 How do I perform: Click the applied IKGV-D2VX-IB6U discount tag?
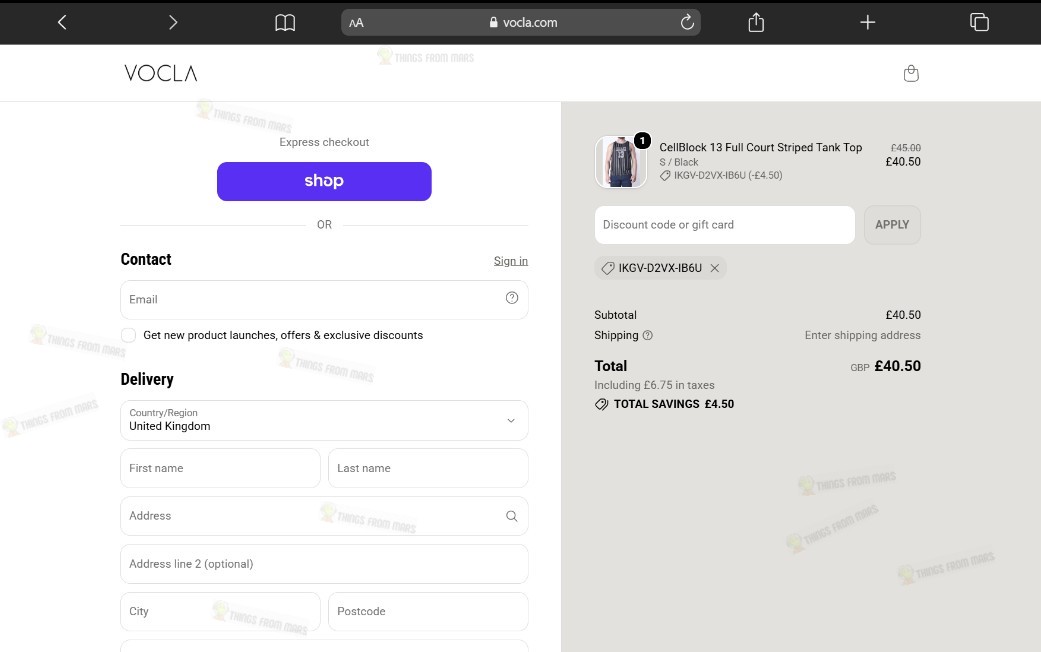[660, 268]
